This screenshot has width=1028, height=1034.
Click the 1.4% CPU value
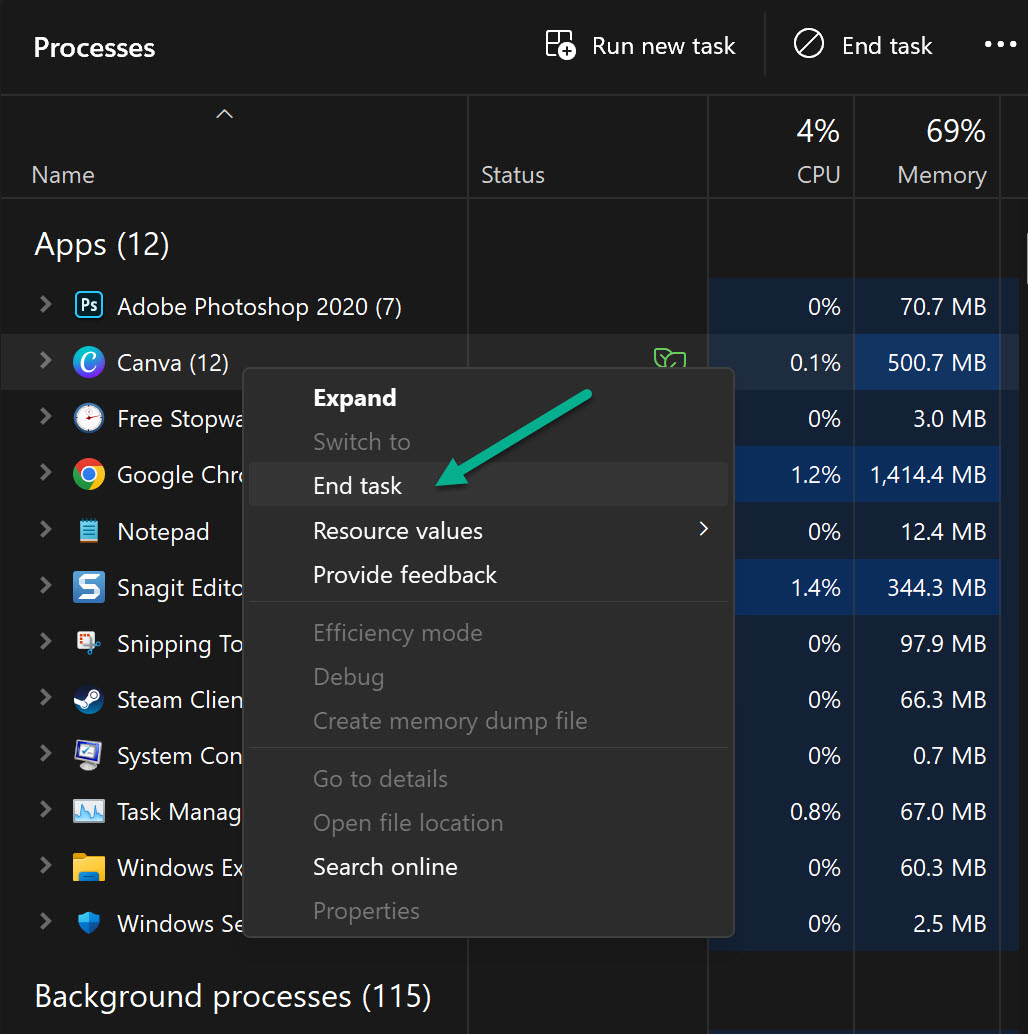point(815,588)
